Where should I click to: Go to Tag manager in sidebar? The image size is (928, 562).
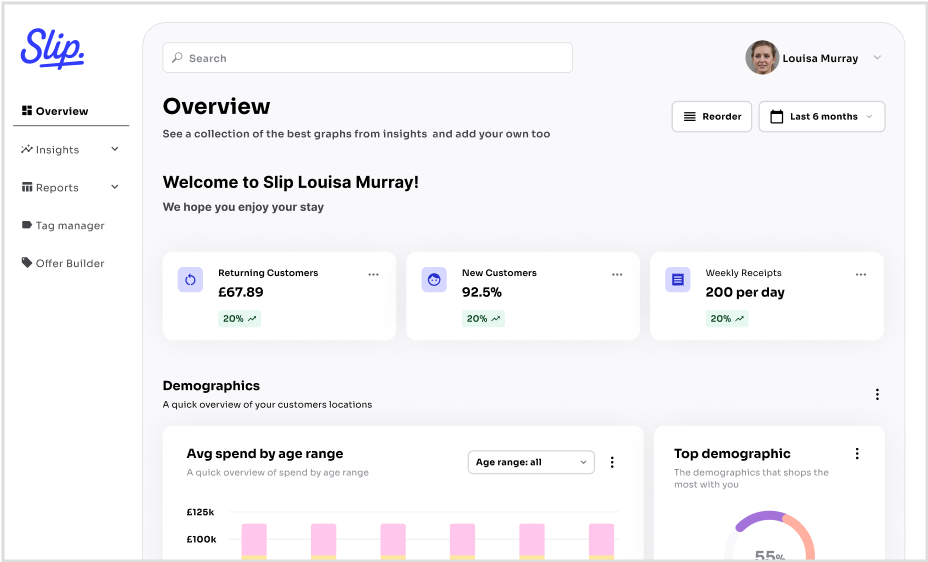pyautogui.click(x=69, y=226)
